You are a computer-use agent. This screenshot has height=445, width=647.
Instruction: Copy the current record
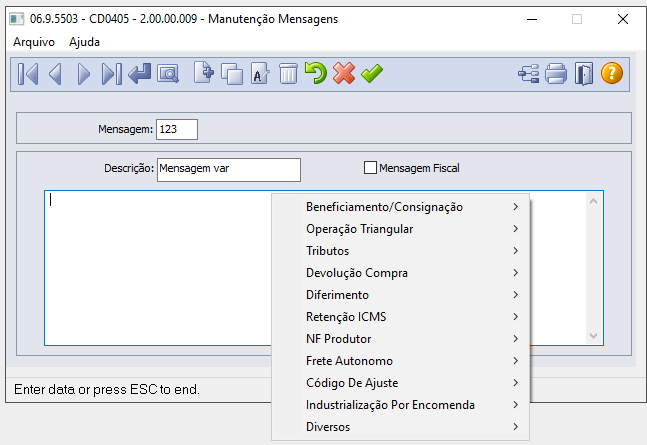click(x=232, y=74)
